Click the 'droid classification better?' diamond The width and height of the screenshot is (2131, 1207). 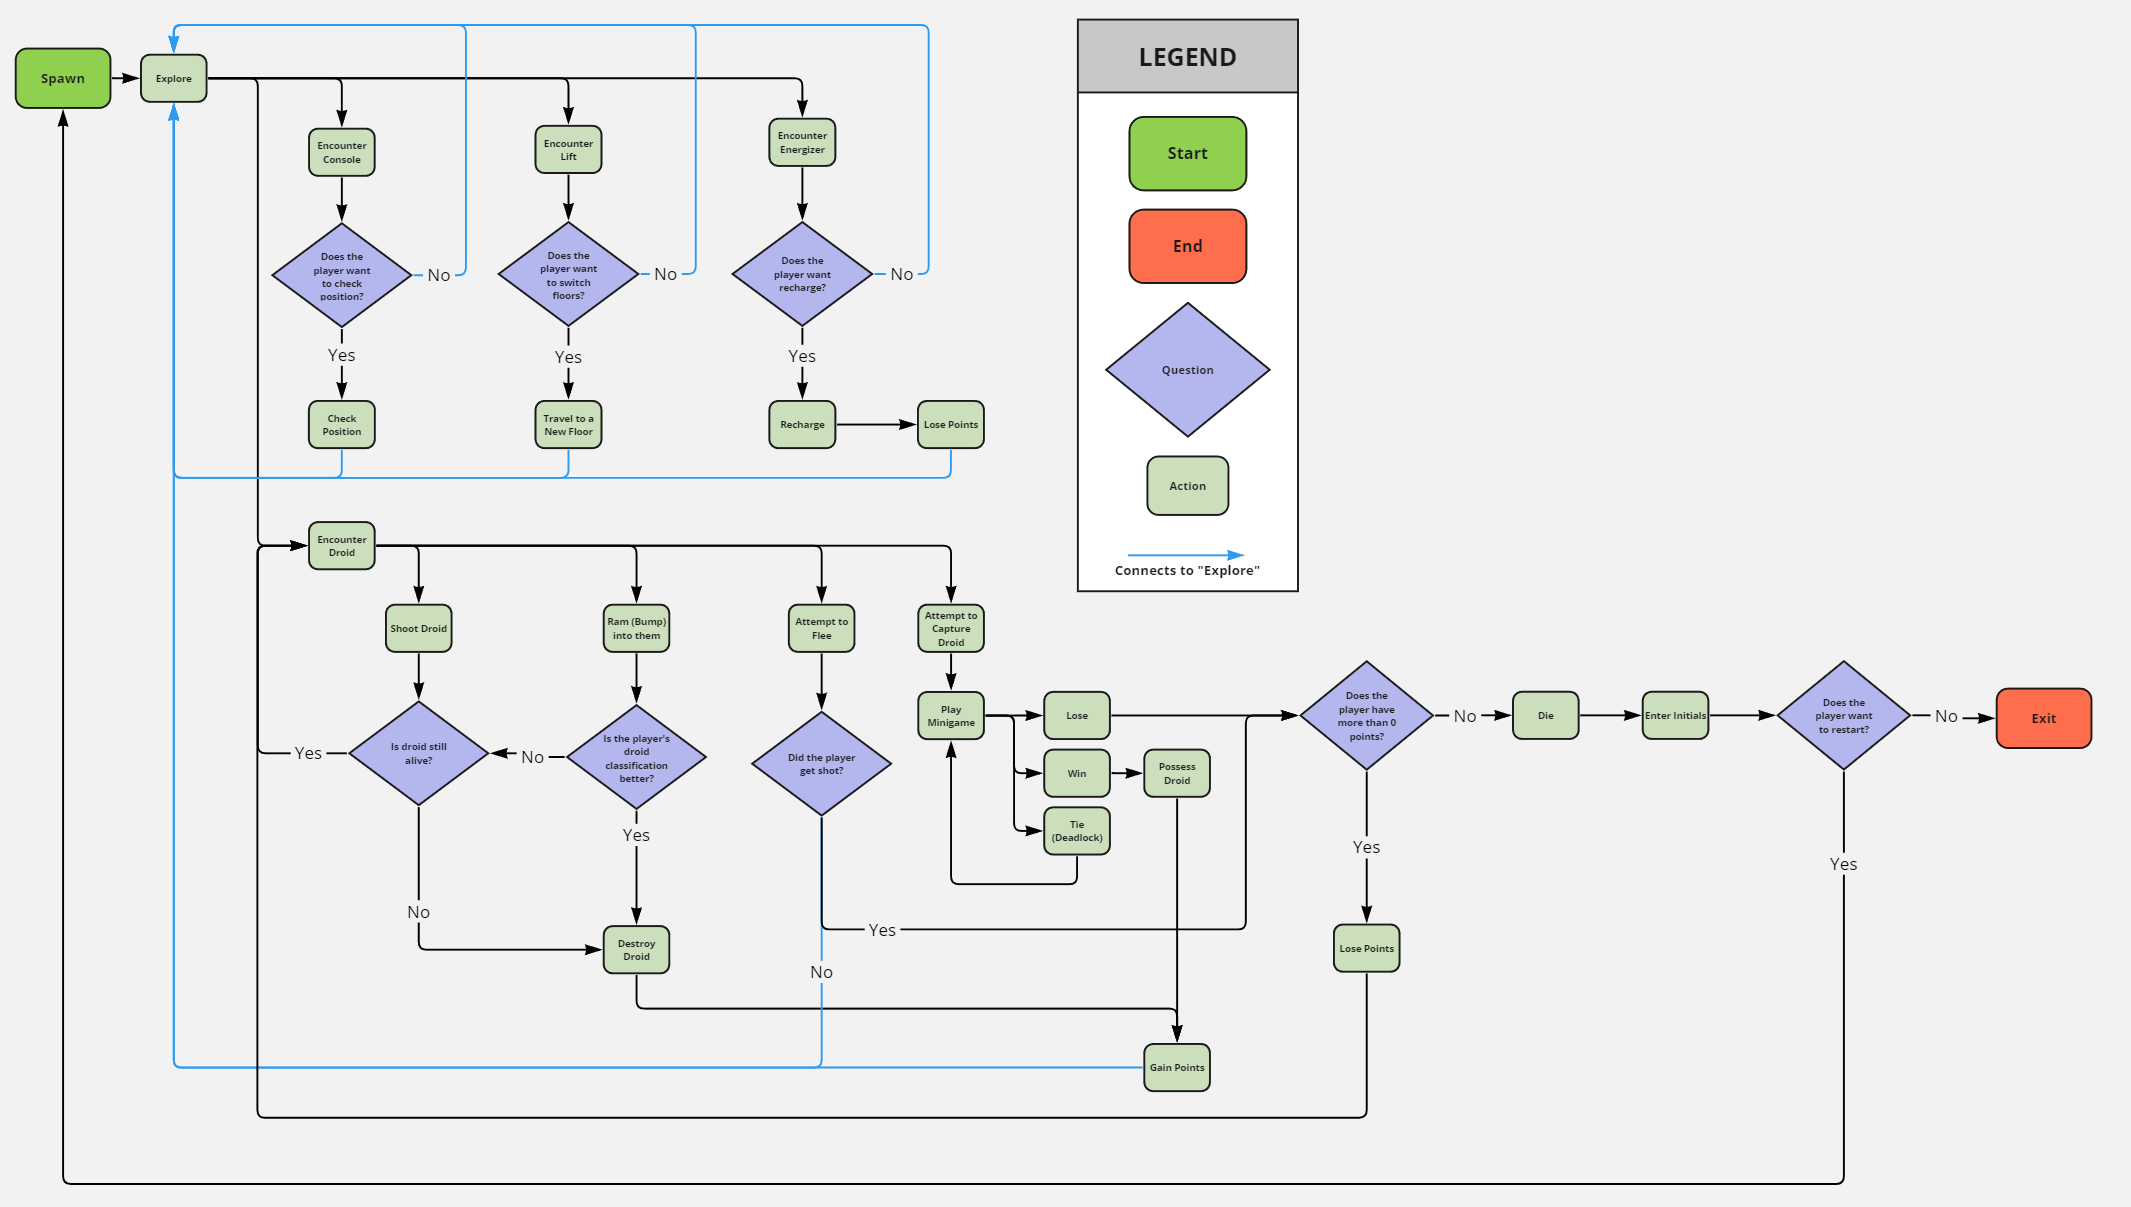pyautogui.click(x=636, y=758)
